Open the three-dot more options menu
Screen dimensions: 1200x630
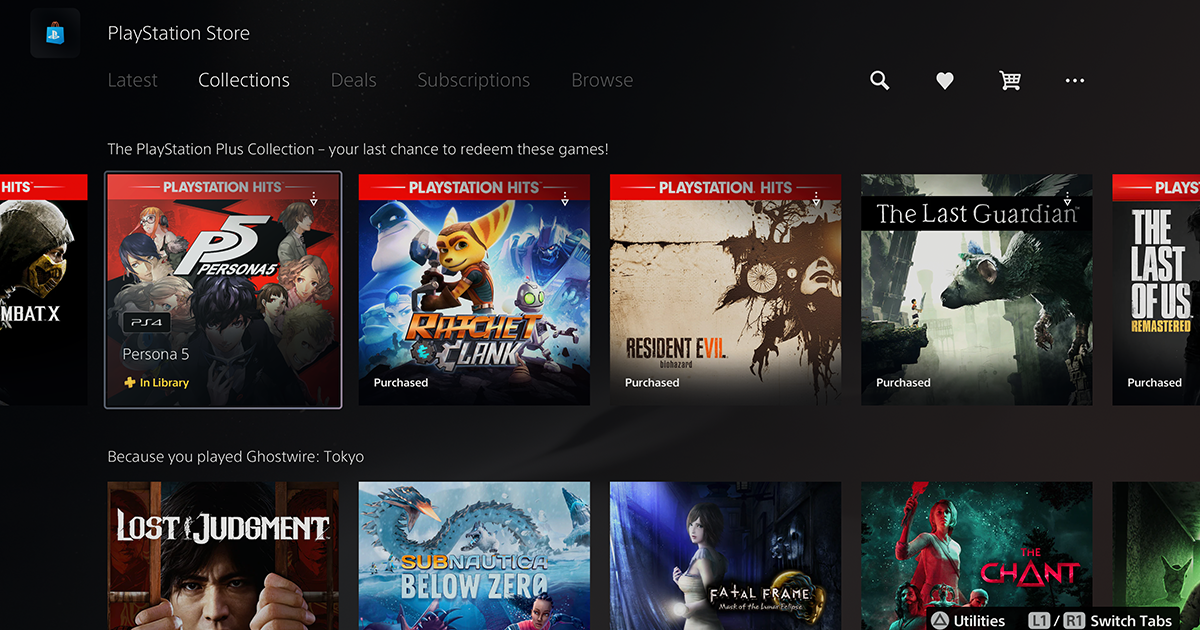coord(1075,81)
